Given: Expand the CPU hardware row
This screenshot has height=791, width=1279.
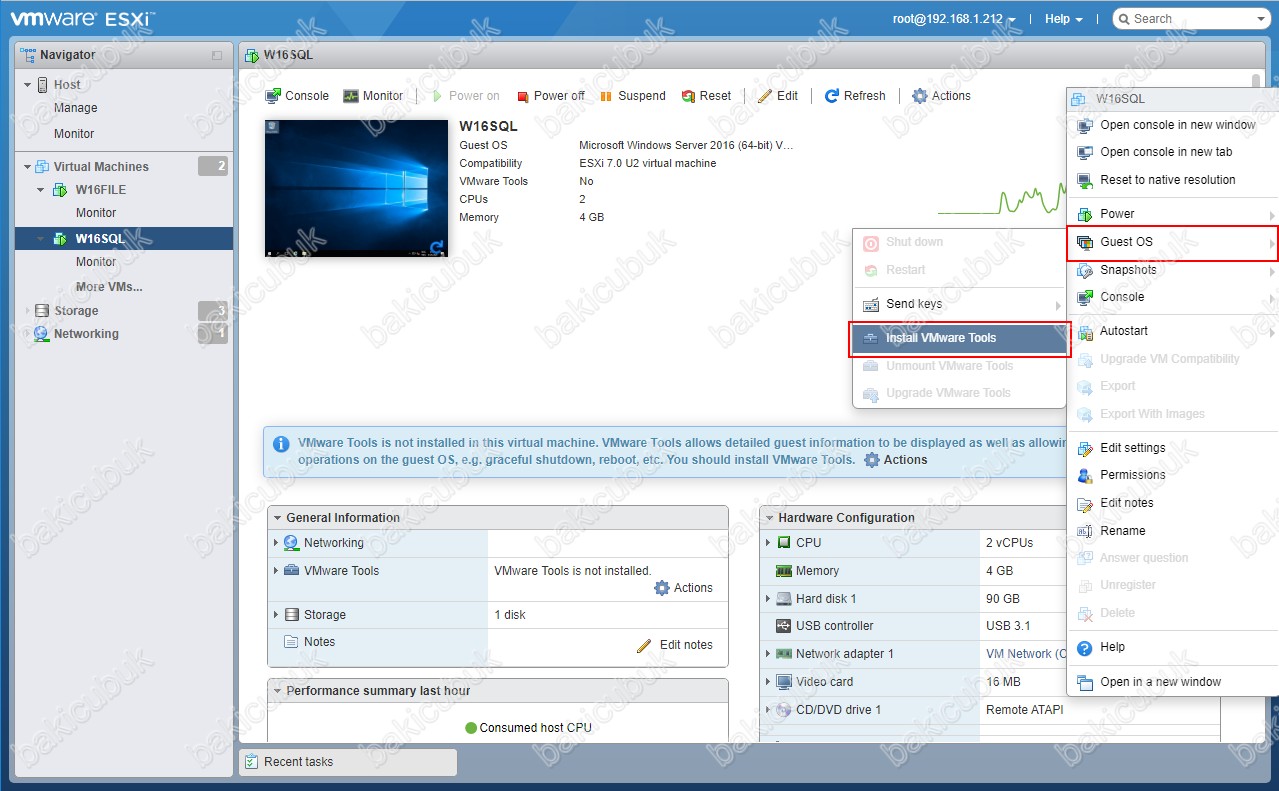Looking at the screenshot, I should pos(768,543).
